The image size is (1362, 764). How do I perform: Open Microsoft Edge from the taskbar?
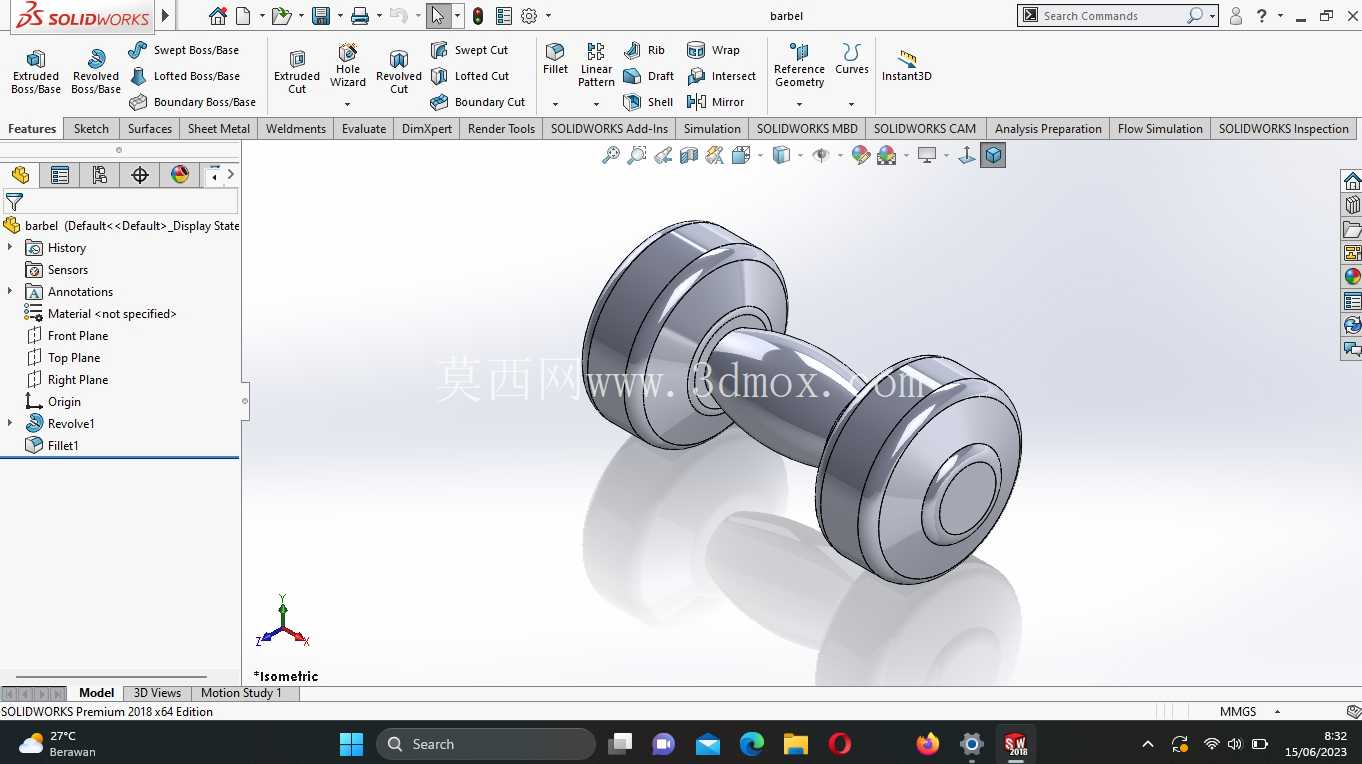point(752,744)
